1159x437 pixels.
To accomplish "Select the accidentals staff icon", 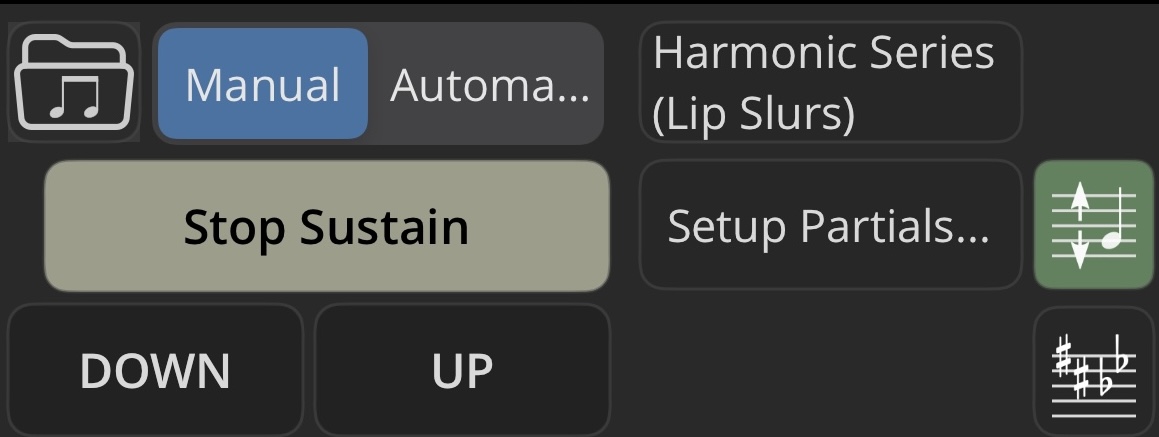I will [1093, 373].
